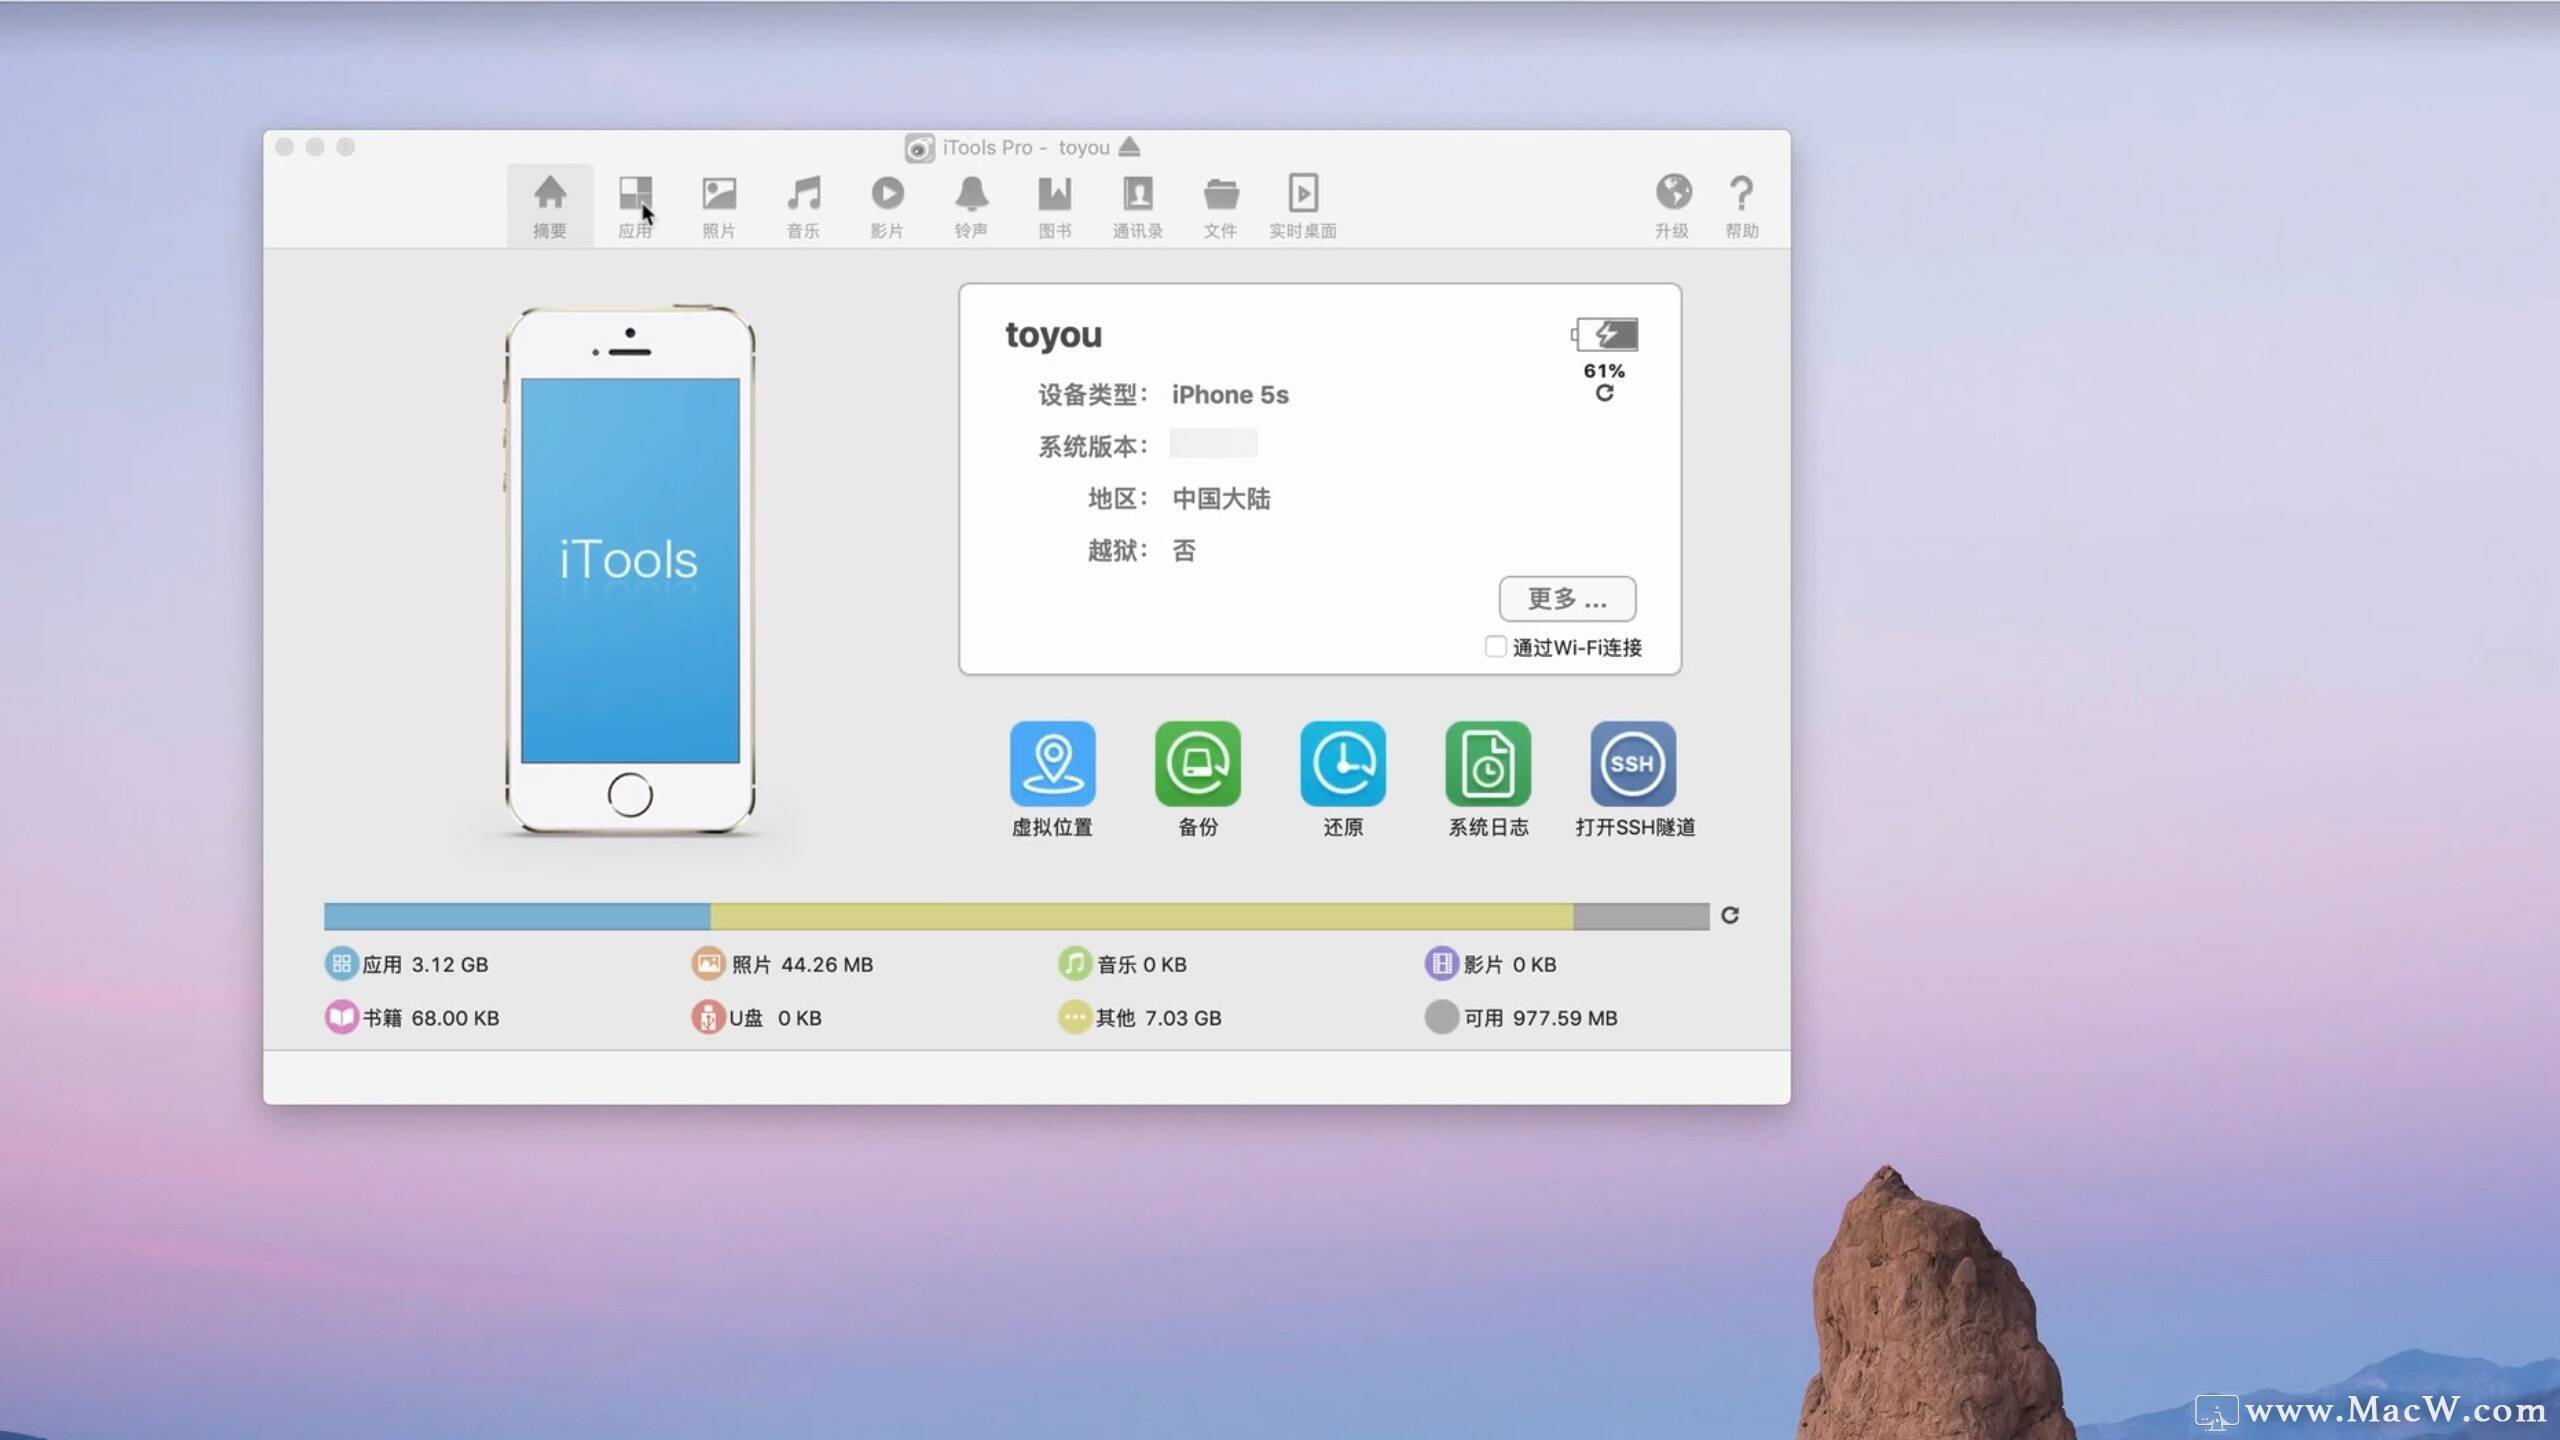
Task: Click the 其他 7.03 GB storage icon
Action: tap(1074, 1017)
